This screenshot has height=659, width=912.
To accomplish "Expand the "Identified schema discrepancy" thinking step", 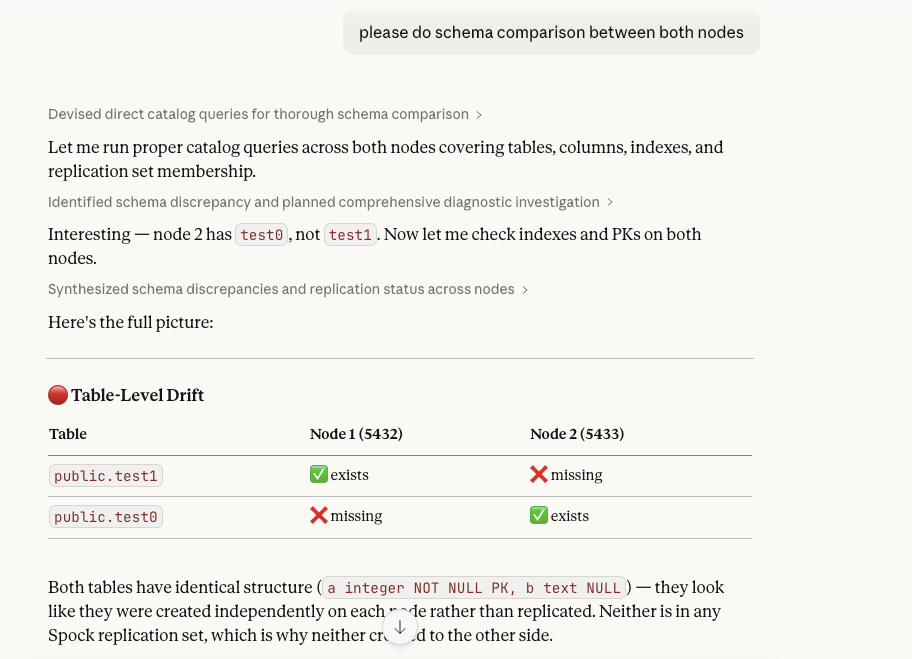I will [330, 202].
